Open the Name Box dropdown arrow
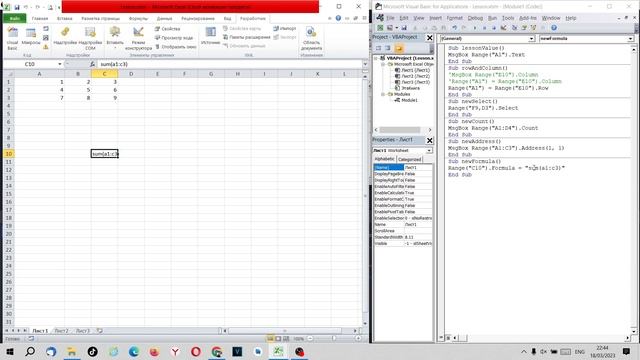The height and width of the screenshot is (360, 640). pyautogui.click(x=60, y=64)
